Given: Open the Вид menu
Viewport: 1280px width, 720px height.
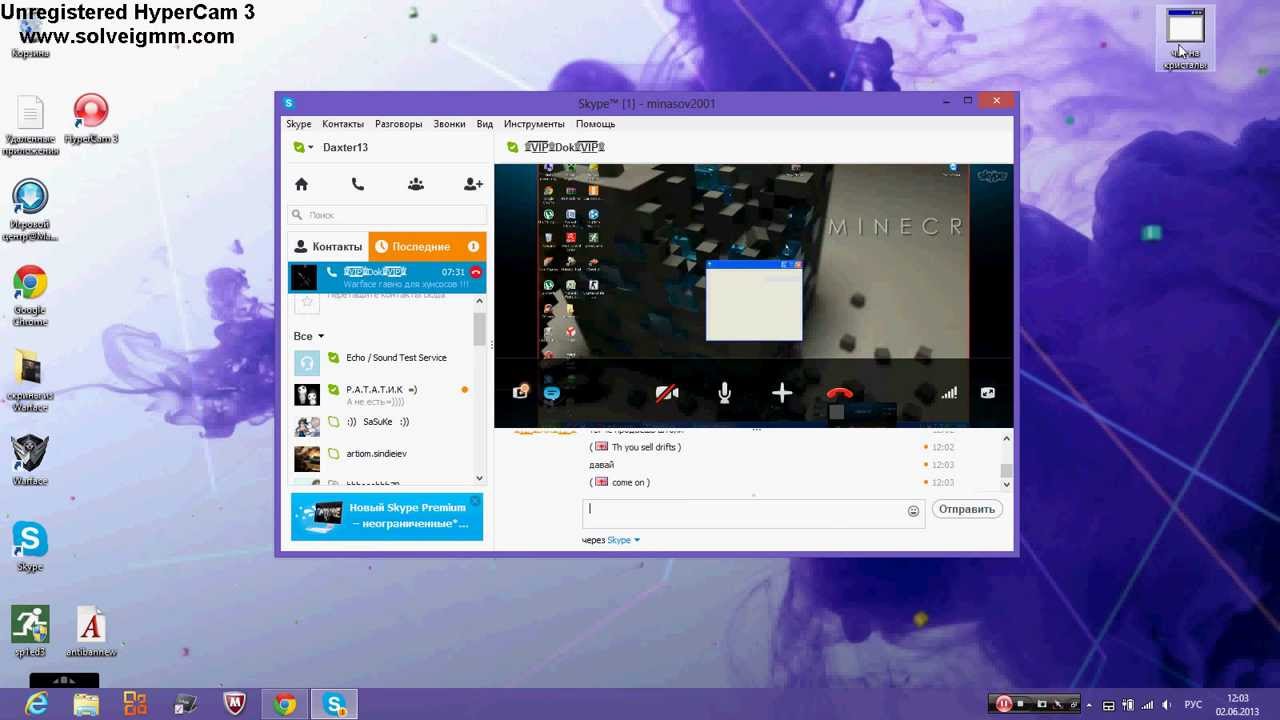Looking at the screenshot, I should click(x=485, y=124).
